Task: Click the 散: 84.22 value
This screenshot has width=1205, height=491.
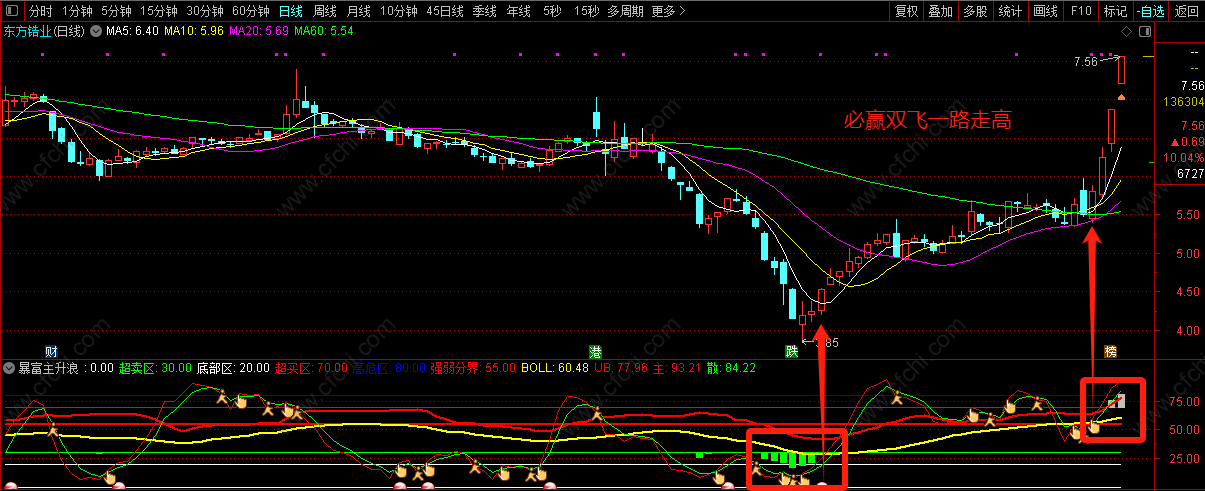Action: pyautogui.click(x=732, y=368)
